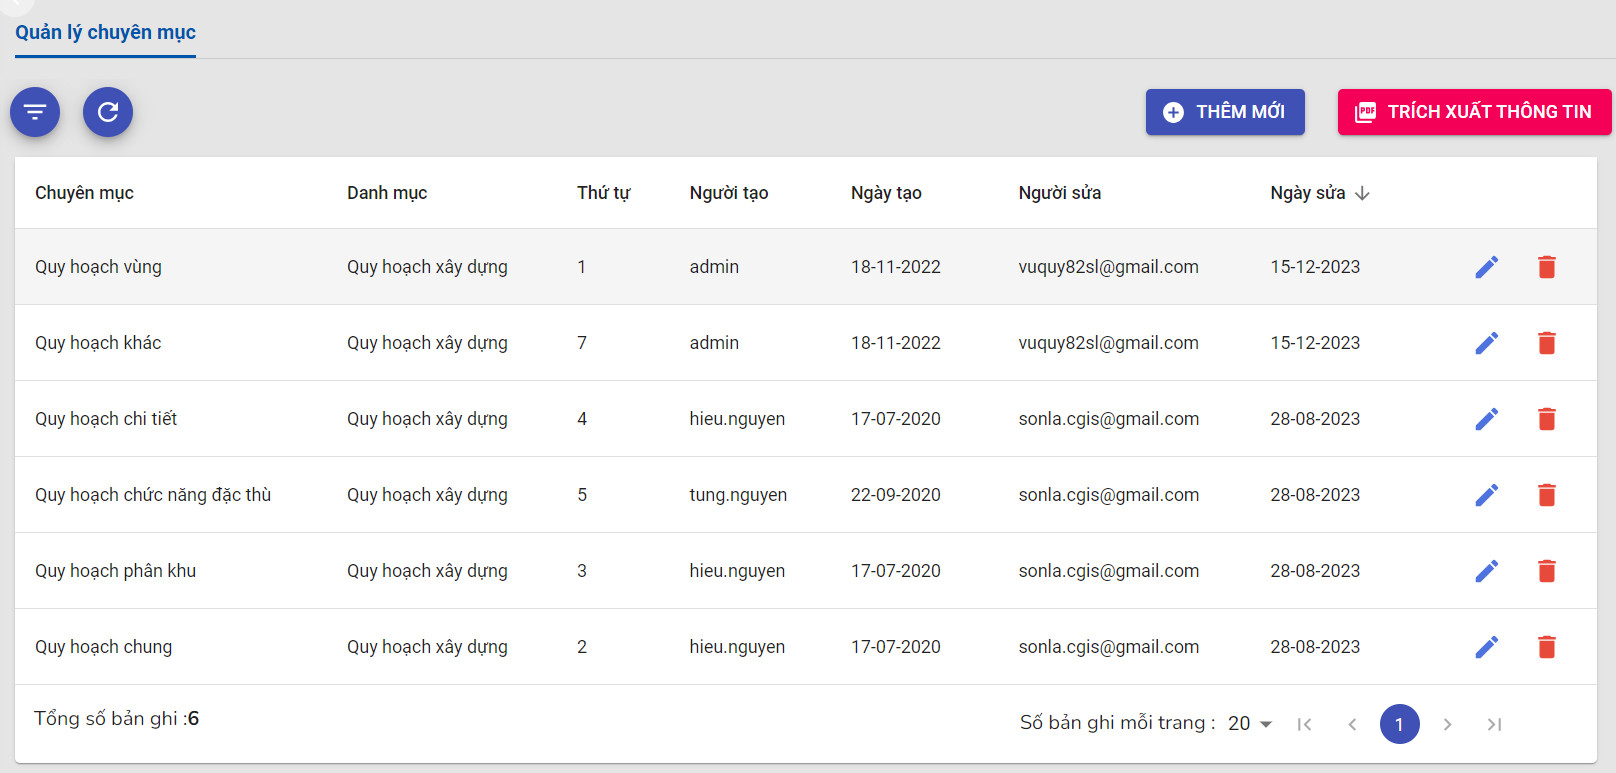Click TRÍCH XUẤT THÔNG TIN export button
This screenshot has height=773, width=1616.
(x=1475, y=112)
